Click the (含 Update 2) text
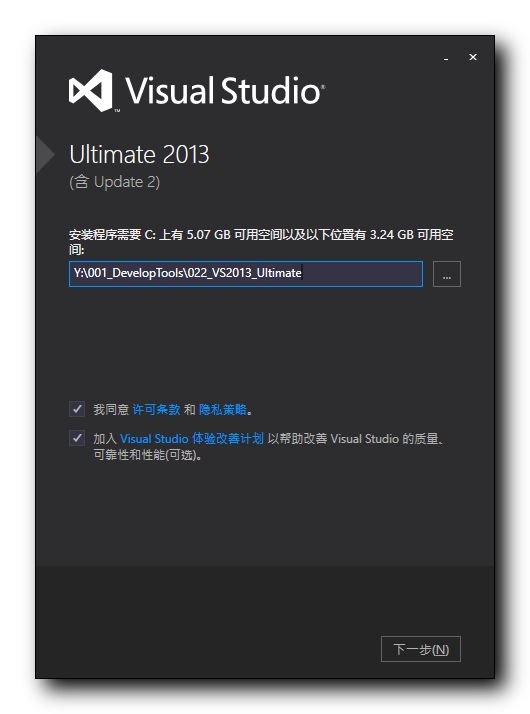The width and height of the screenshot is (530, 714). pyautogui.click(x=114, y=182)
